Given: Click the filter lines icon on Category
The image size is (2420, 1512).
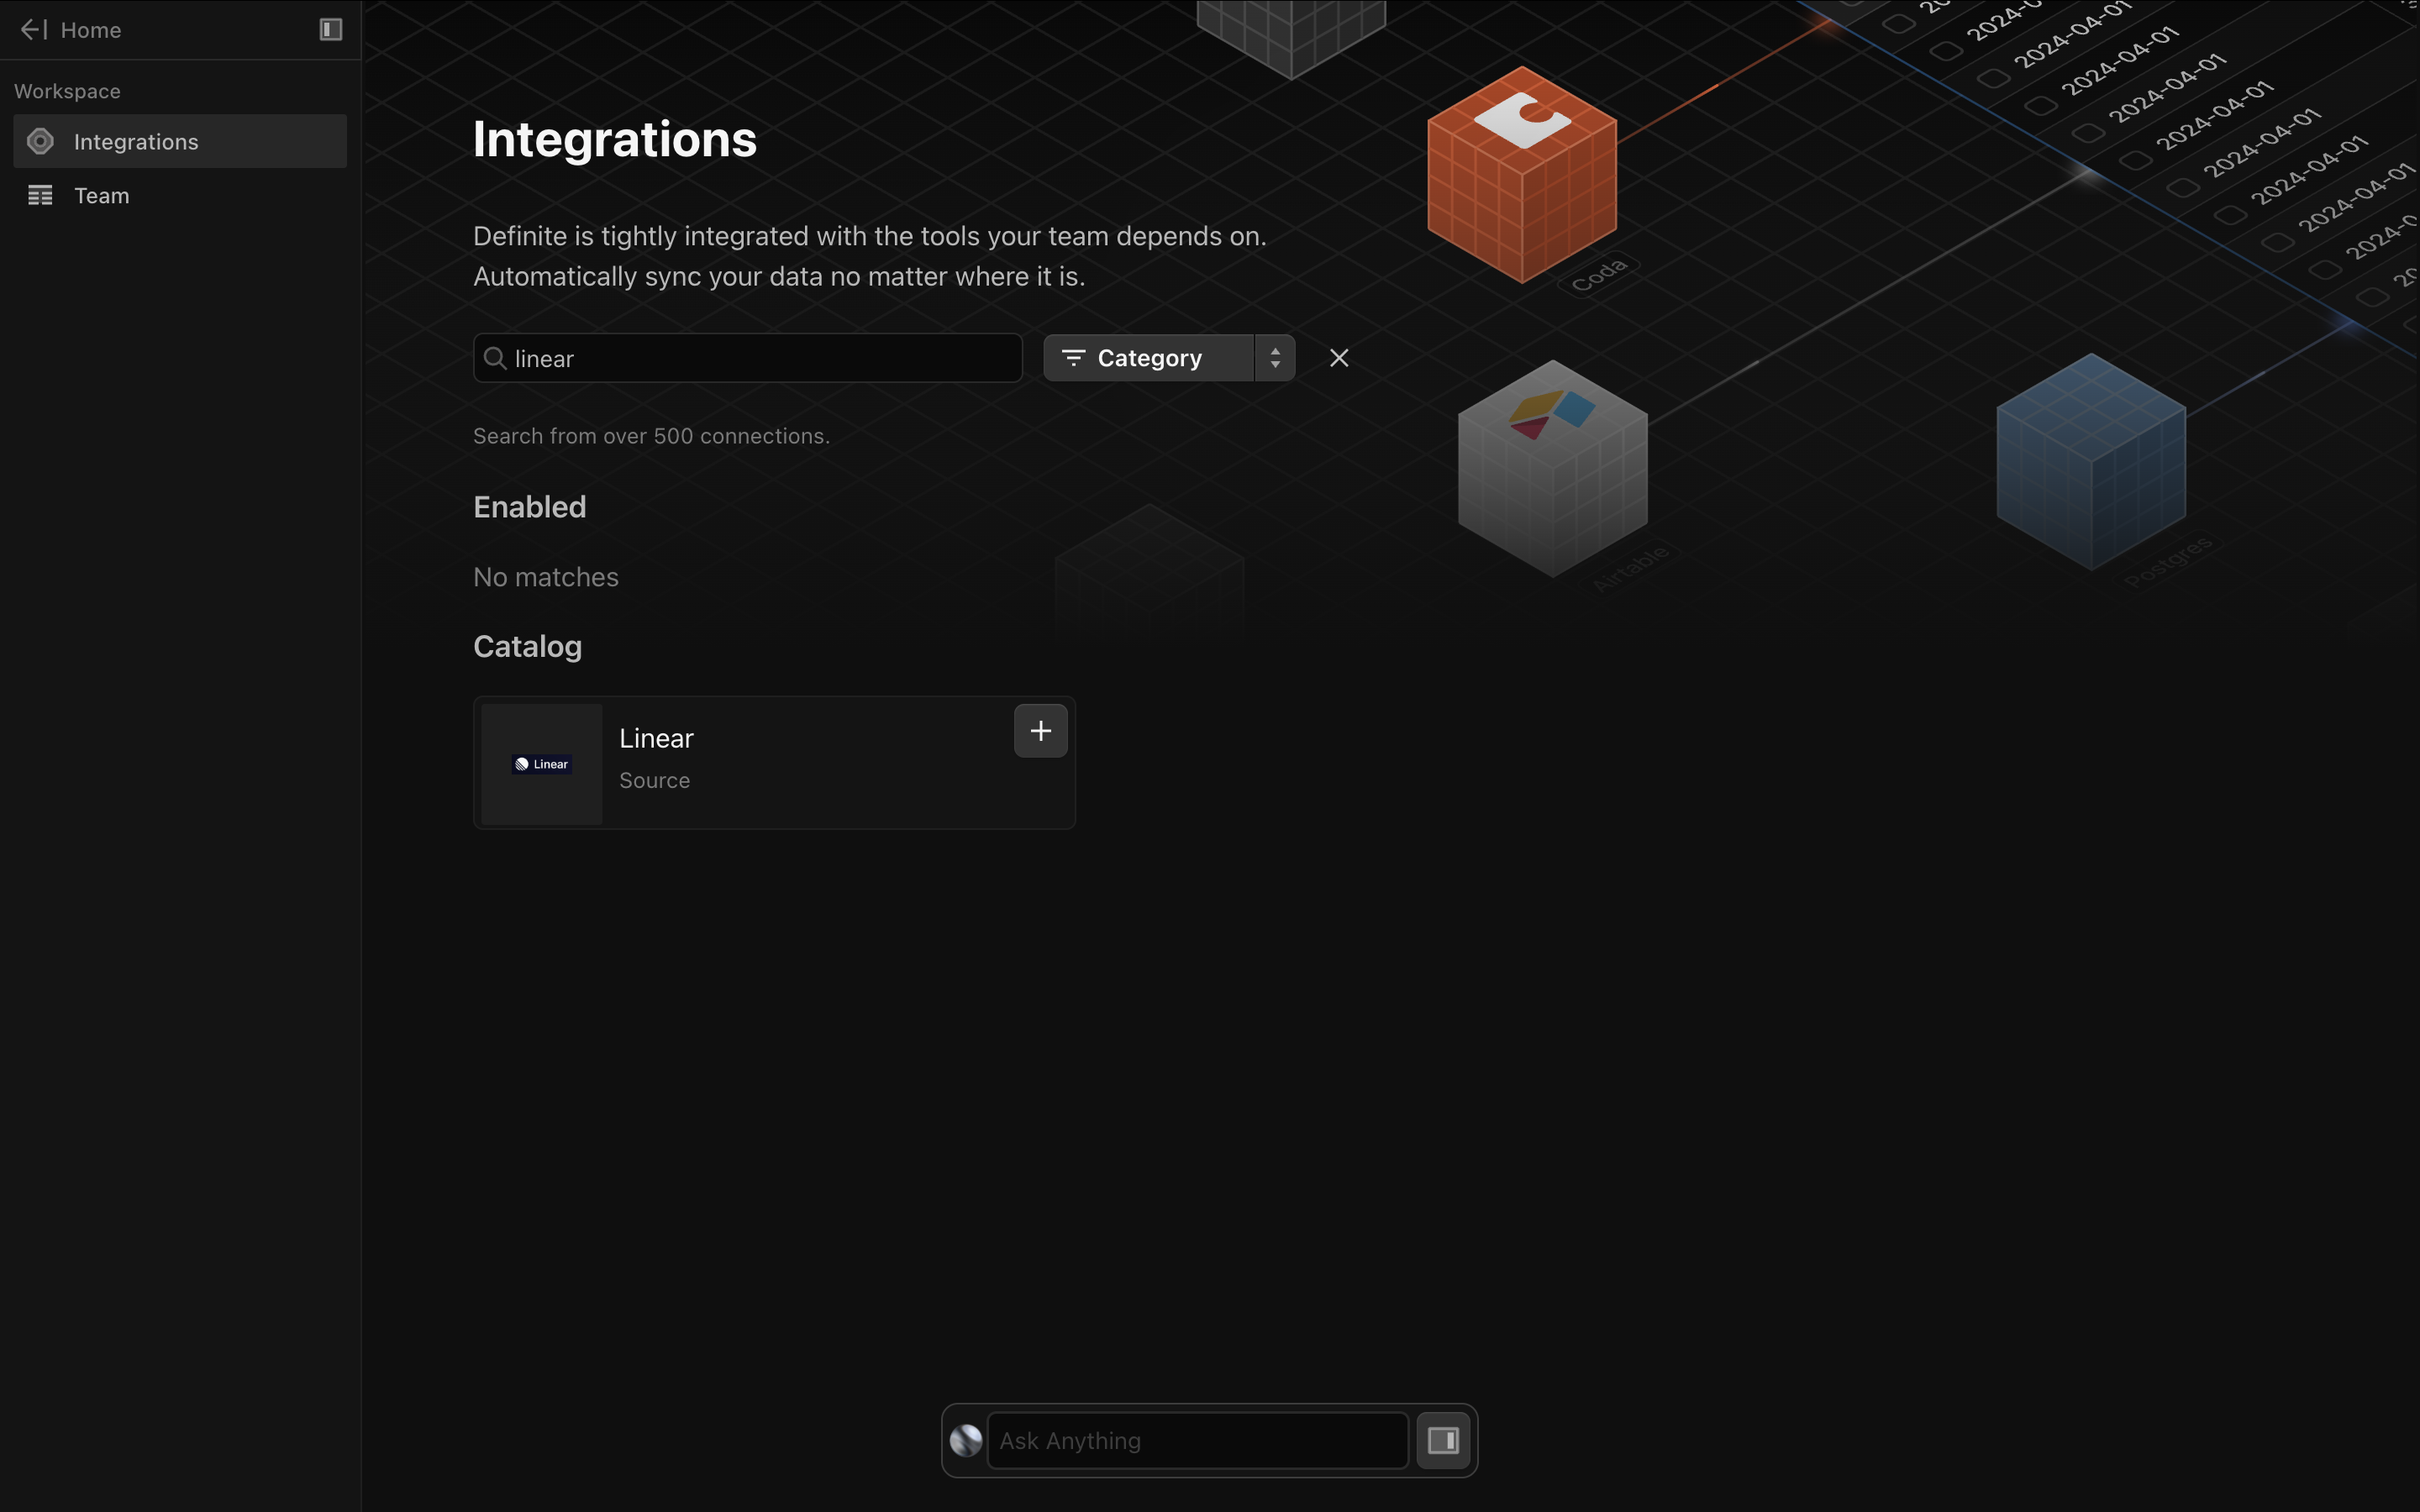Looking at the screenshot, I should tap(1073, 358).
